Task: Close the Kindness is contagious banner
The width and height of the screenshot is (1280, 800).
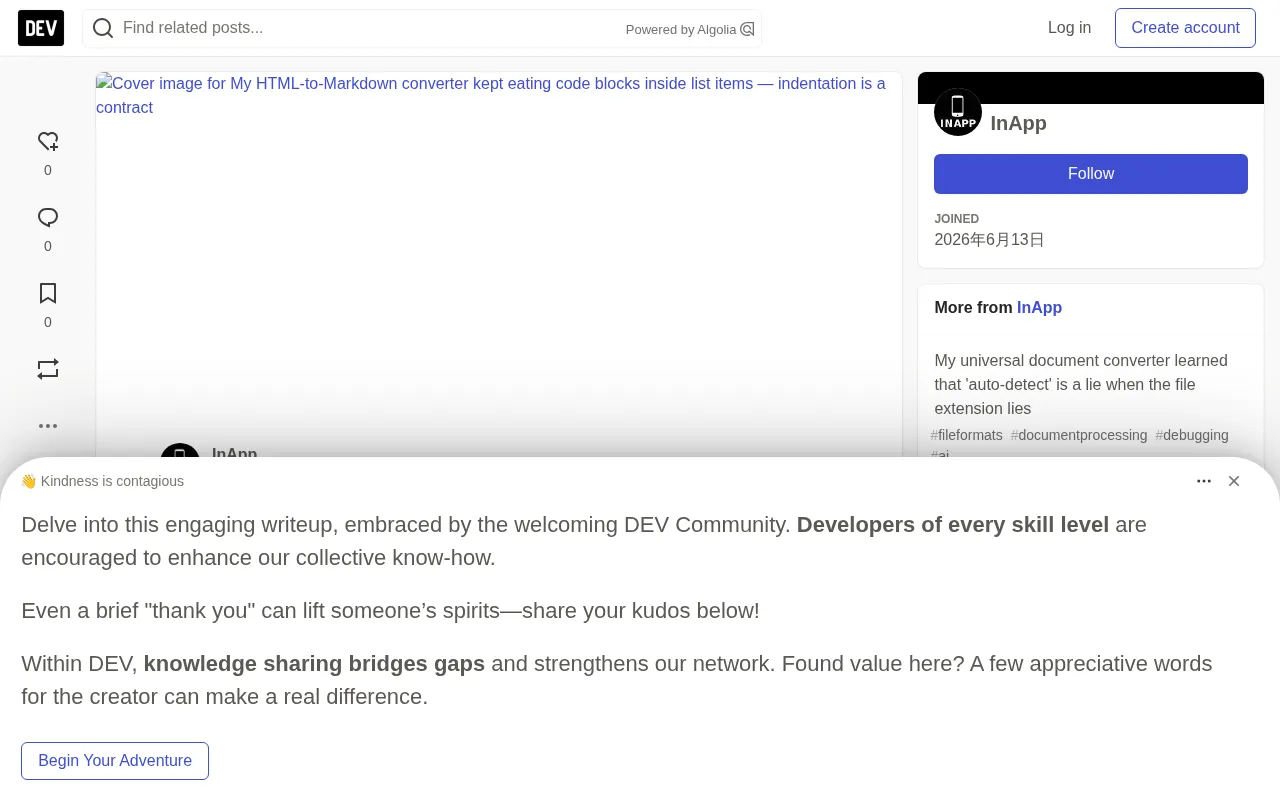Action: click(1234, 481)
